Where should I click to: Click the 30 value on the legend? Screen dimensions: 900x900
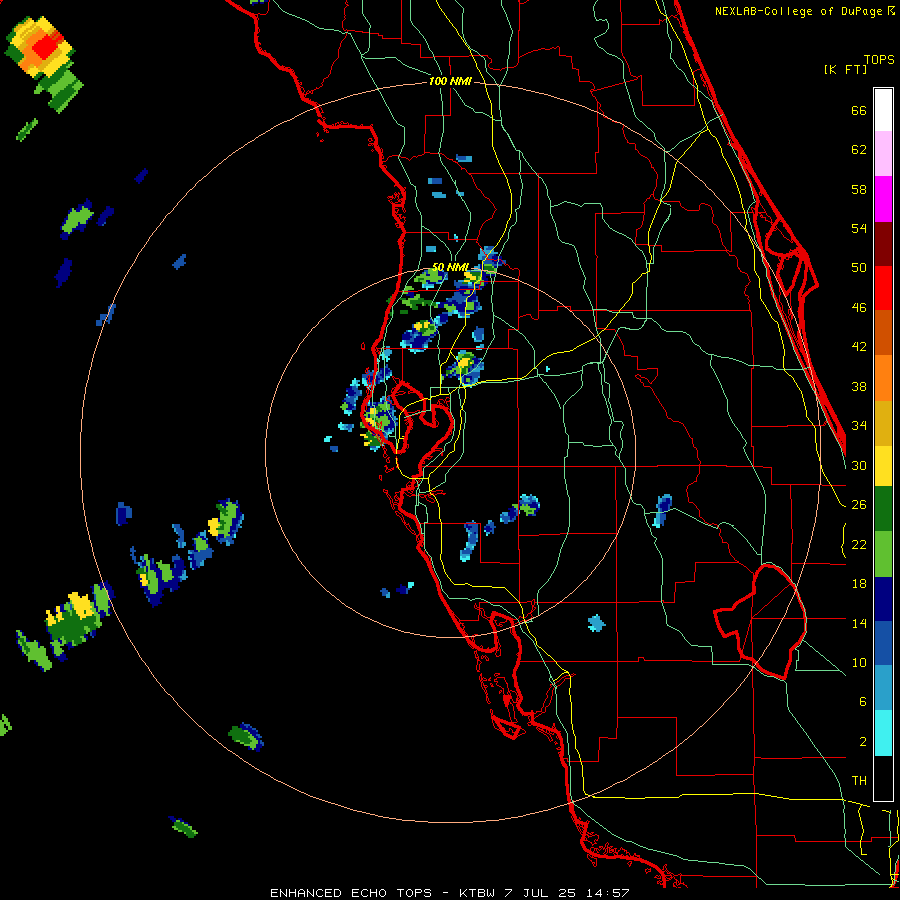click(x=859, y=465)
